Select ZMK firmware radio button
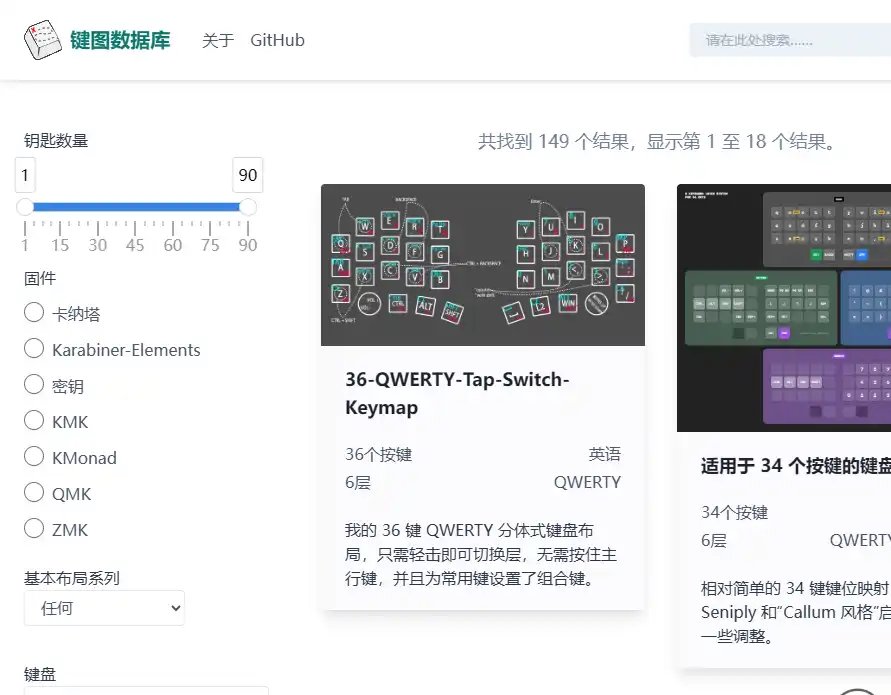This screenshot has height=695, width=891. pyautogui.click(x=34, y=528)
